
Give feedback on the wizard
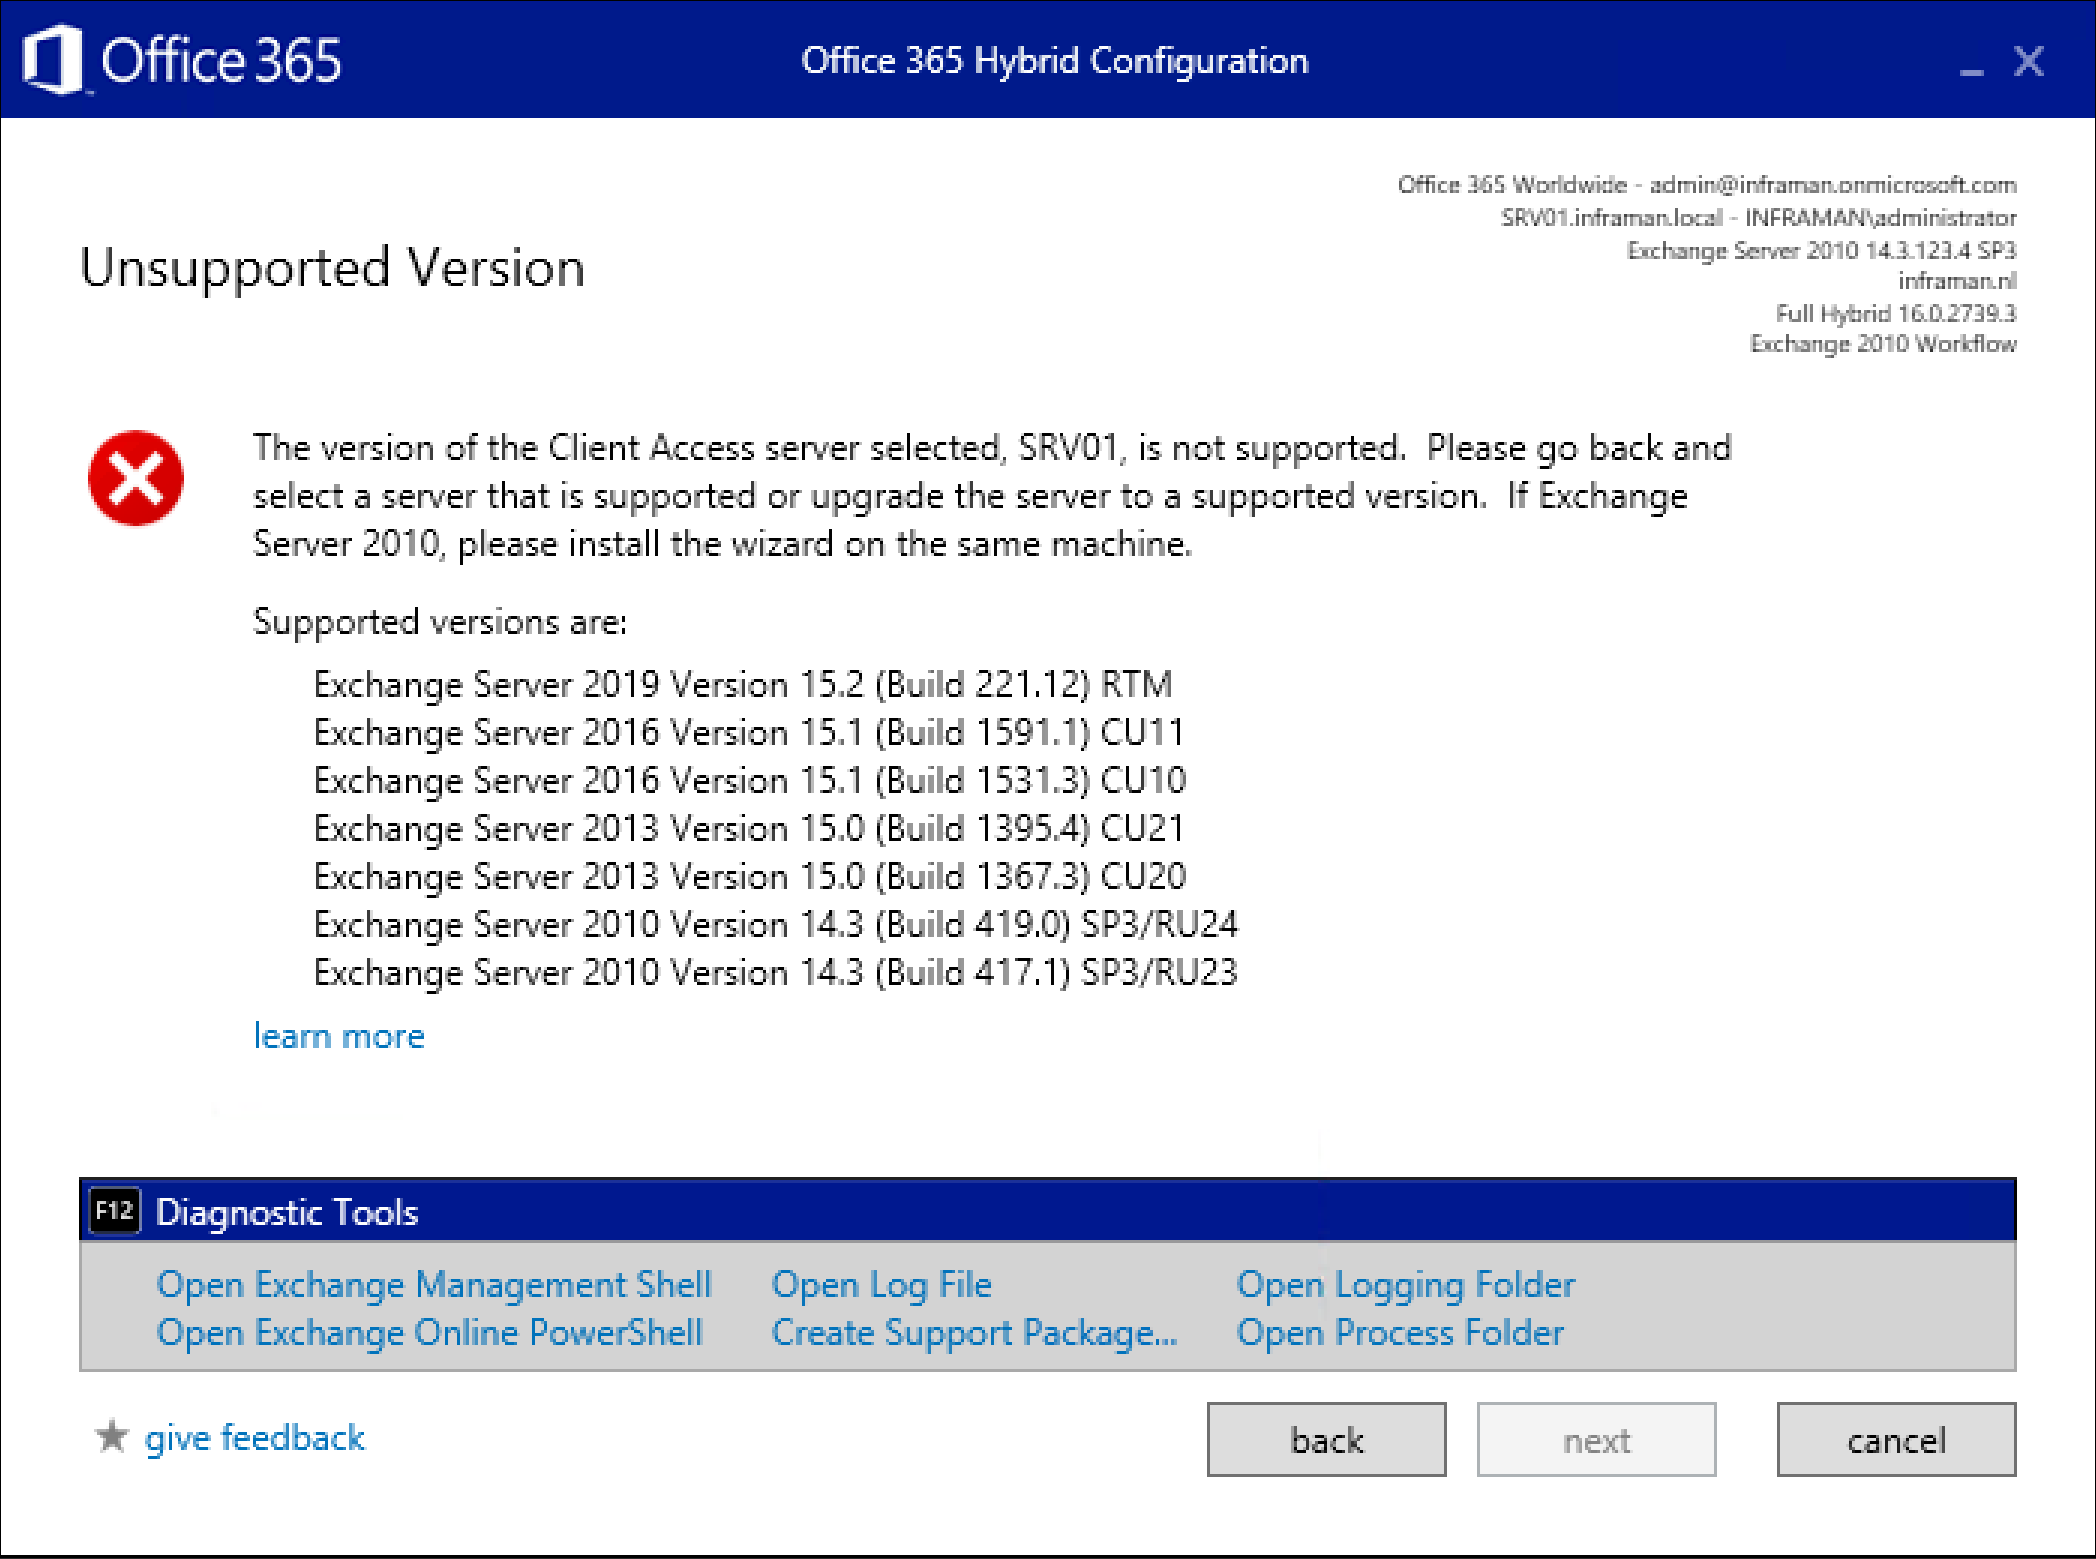coord(255,1438)
